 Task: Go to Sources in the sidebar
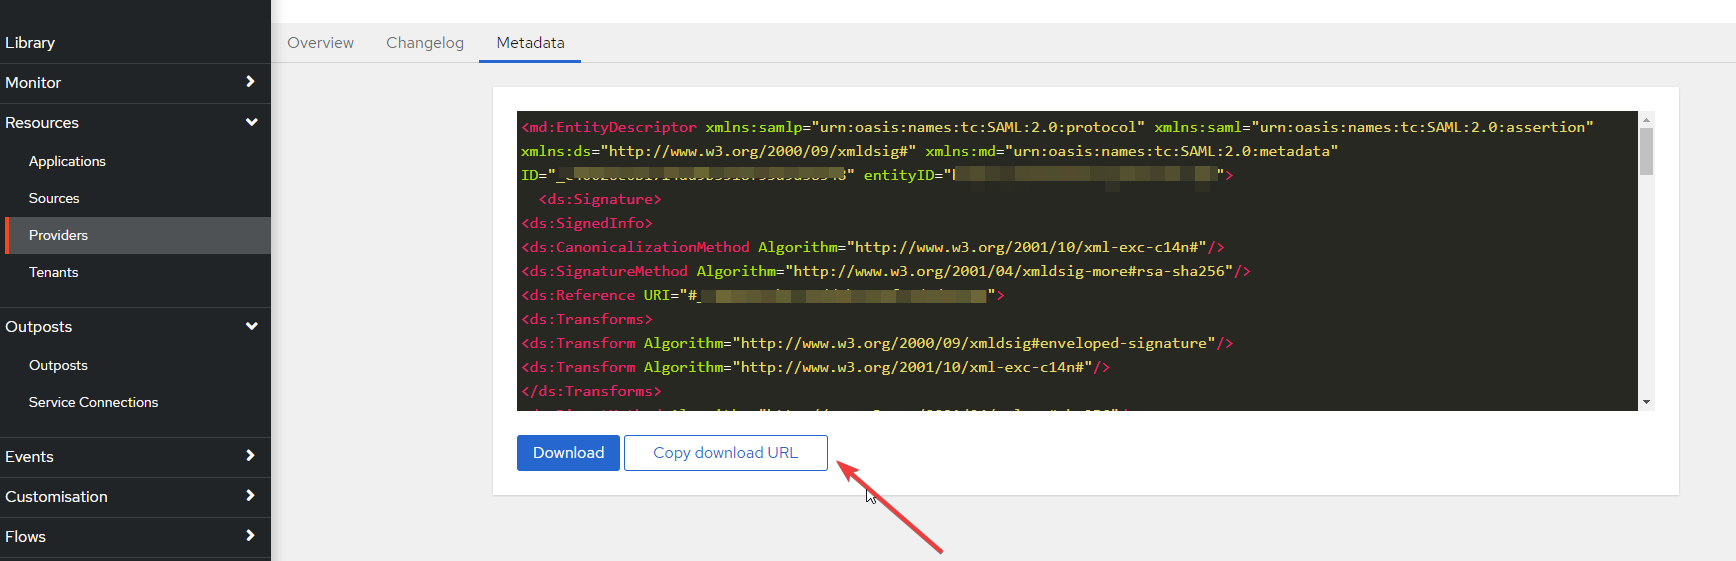[54, 198]
